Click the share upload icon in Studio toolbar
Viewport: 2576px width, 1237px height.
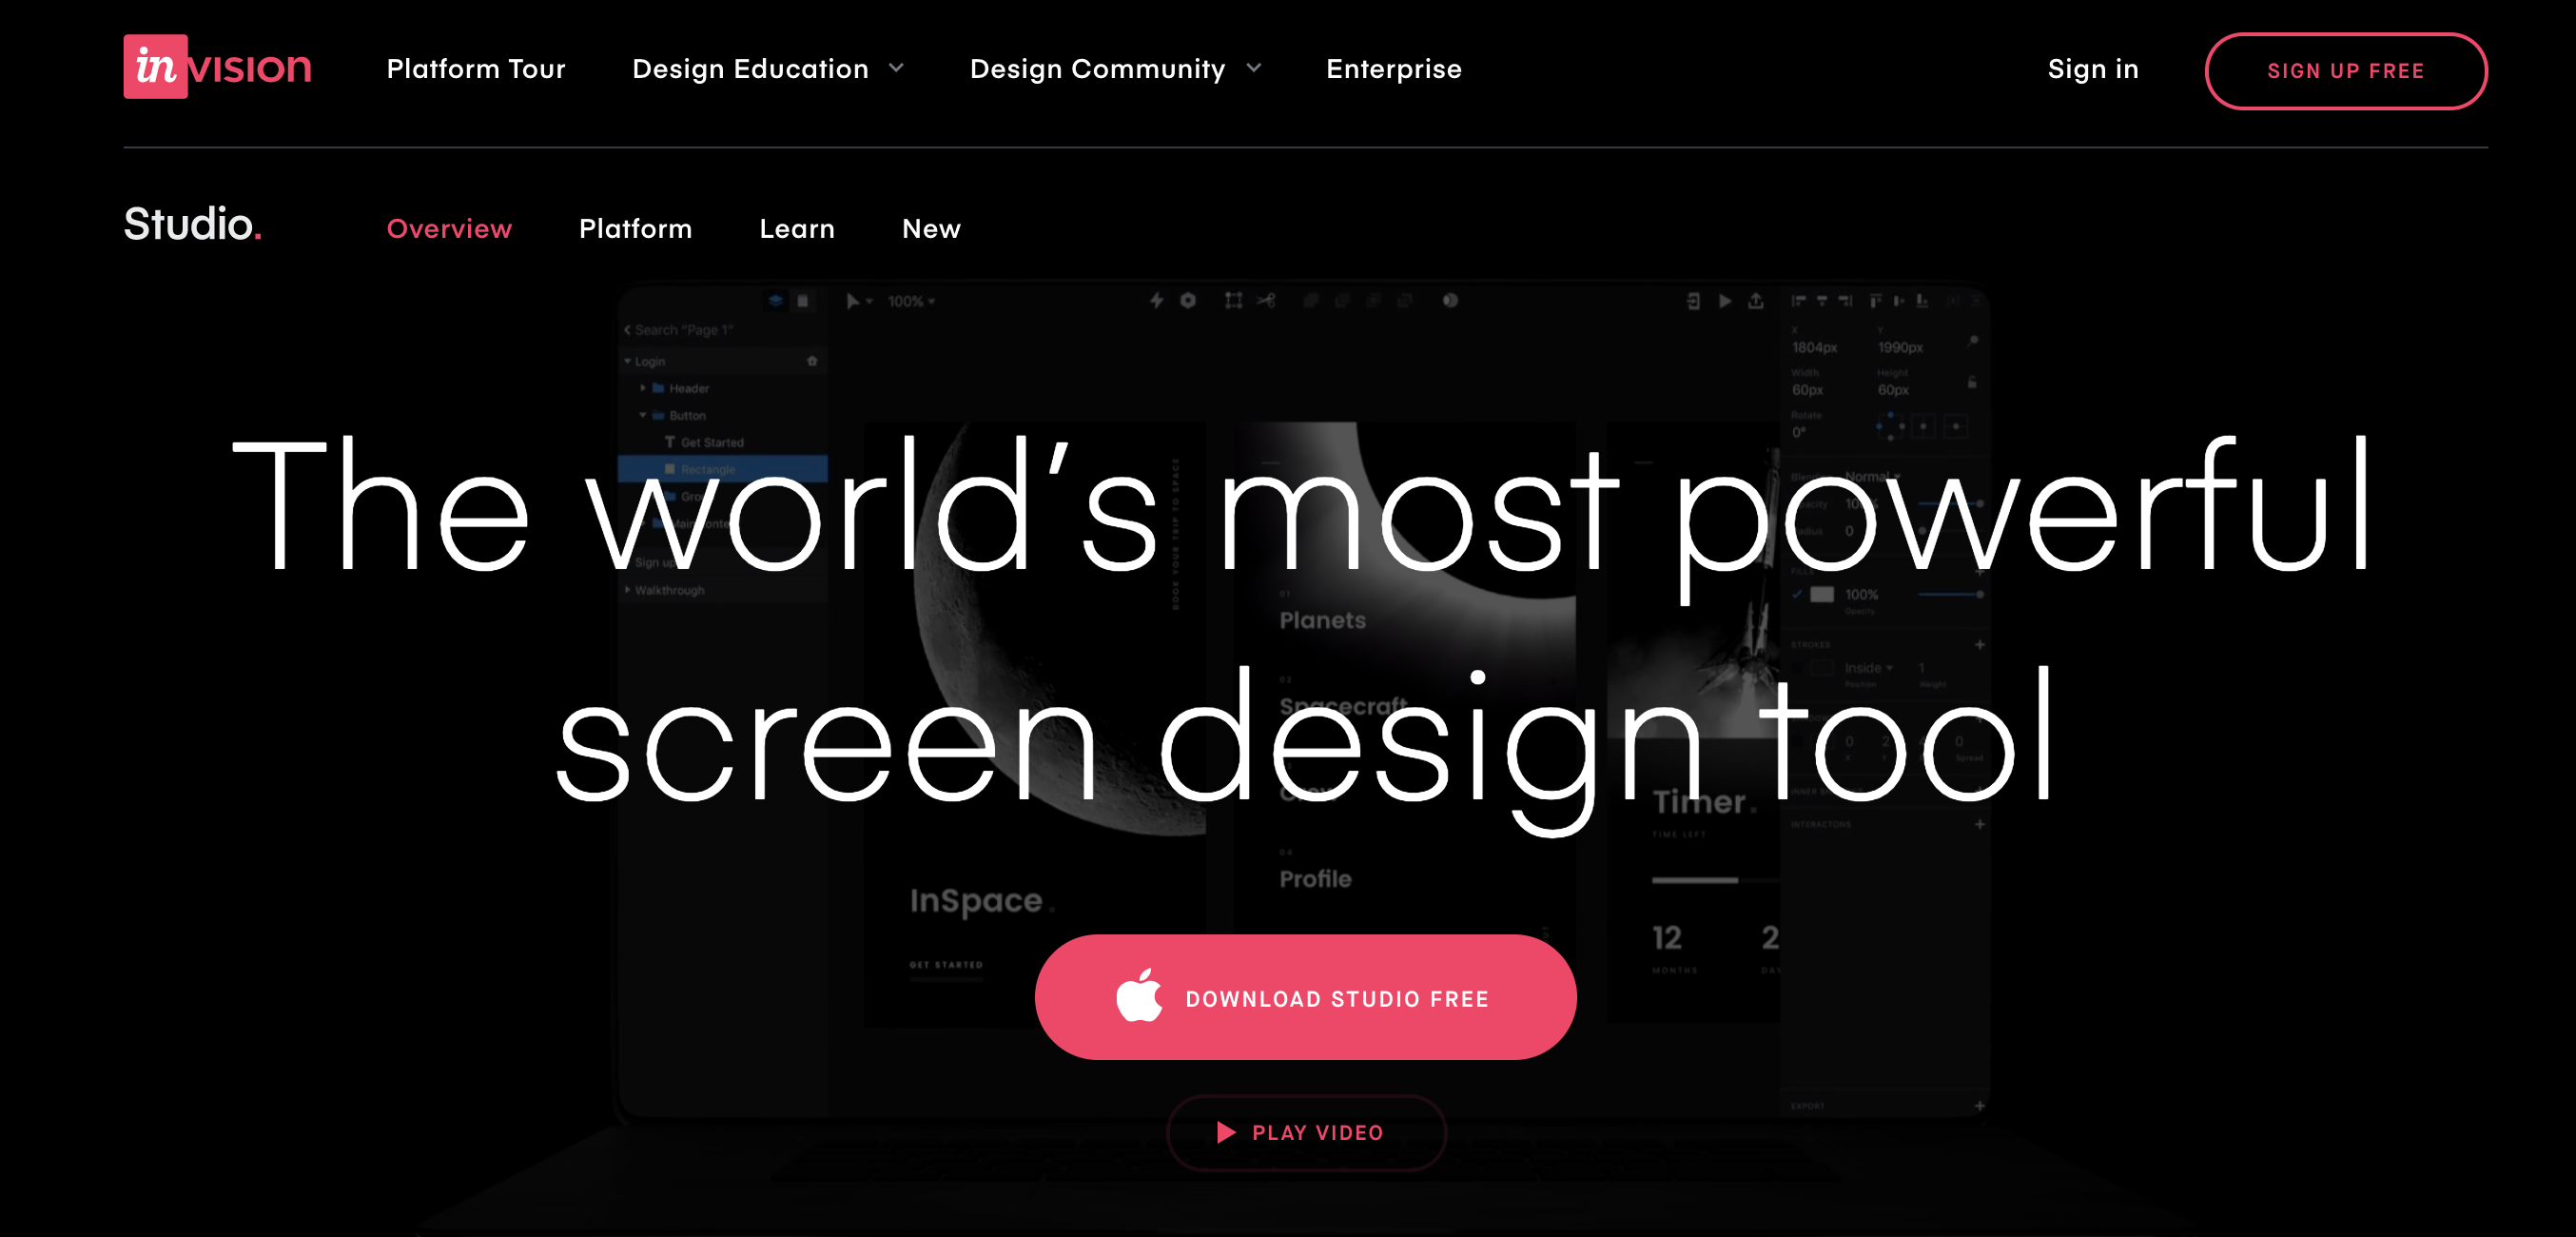(x=1756, y=300)
